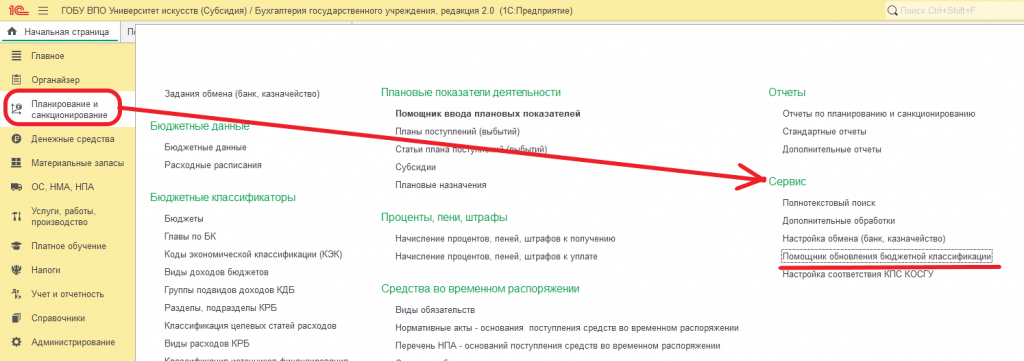This screenshot has width=1024, height=361.
Task: Open Нормативные акты - основания поступления средств
Action: point(567,327)
